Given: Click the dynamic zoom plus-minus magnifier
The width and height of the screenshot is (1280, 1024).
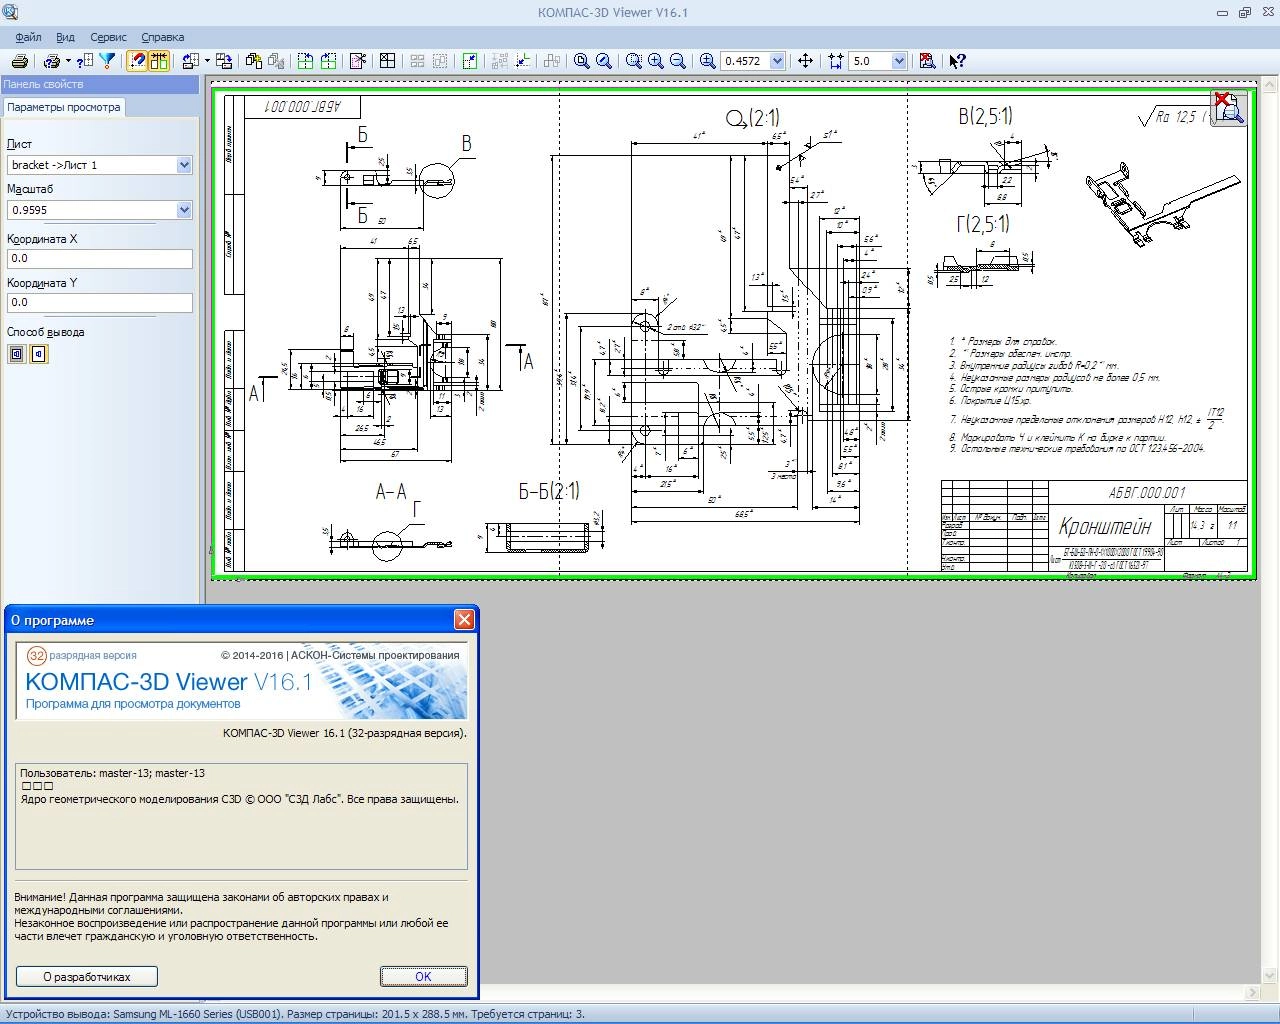Looking at the screenshot, I should 708,61.
